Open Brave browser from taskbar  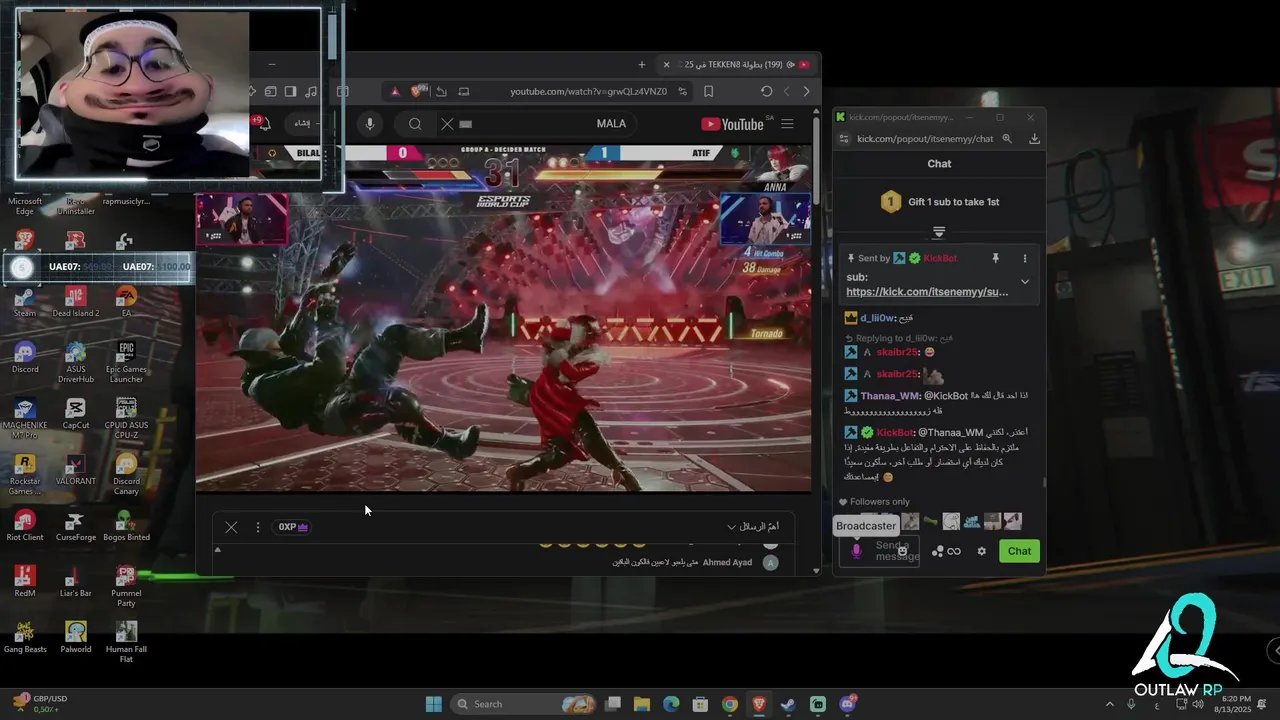tap(759, 704)
